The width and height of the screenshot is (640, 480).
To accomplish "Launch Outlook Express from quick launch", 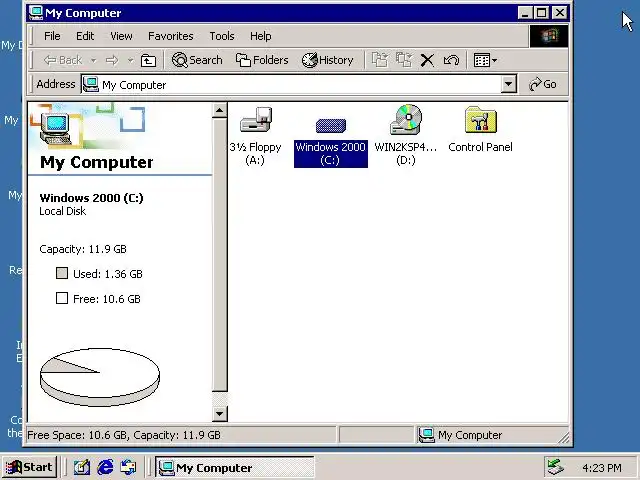I will 129,467.
